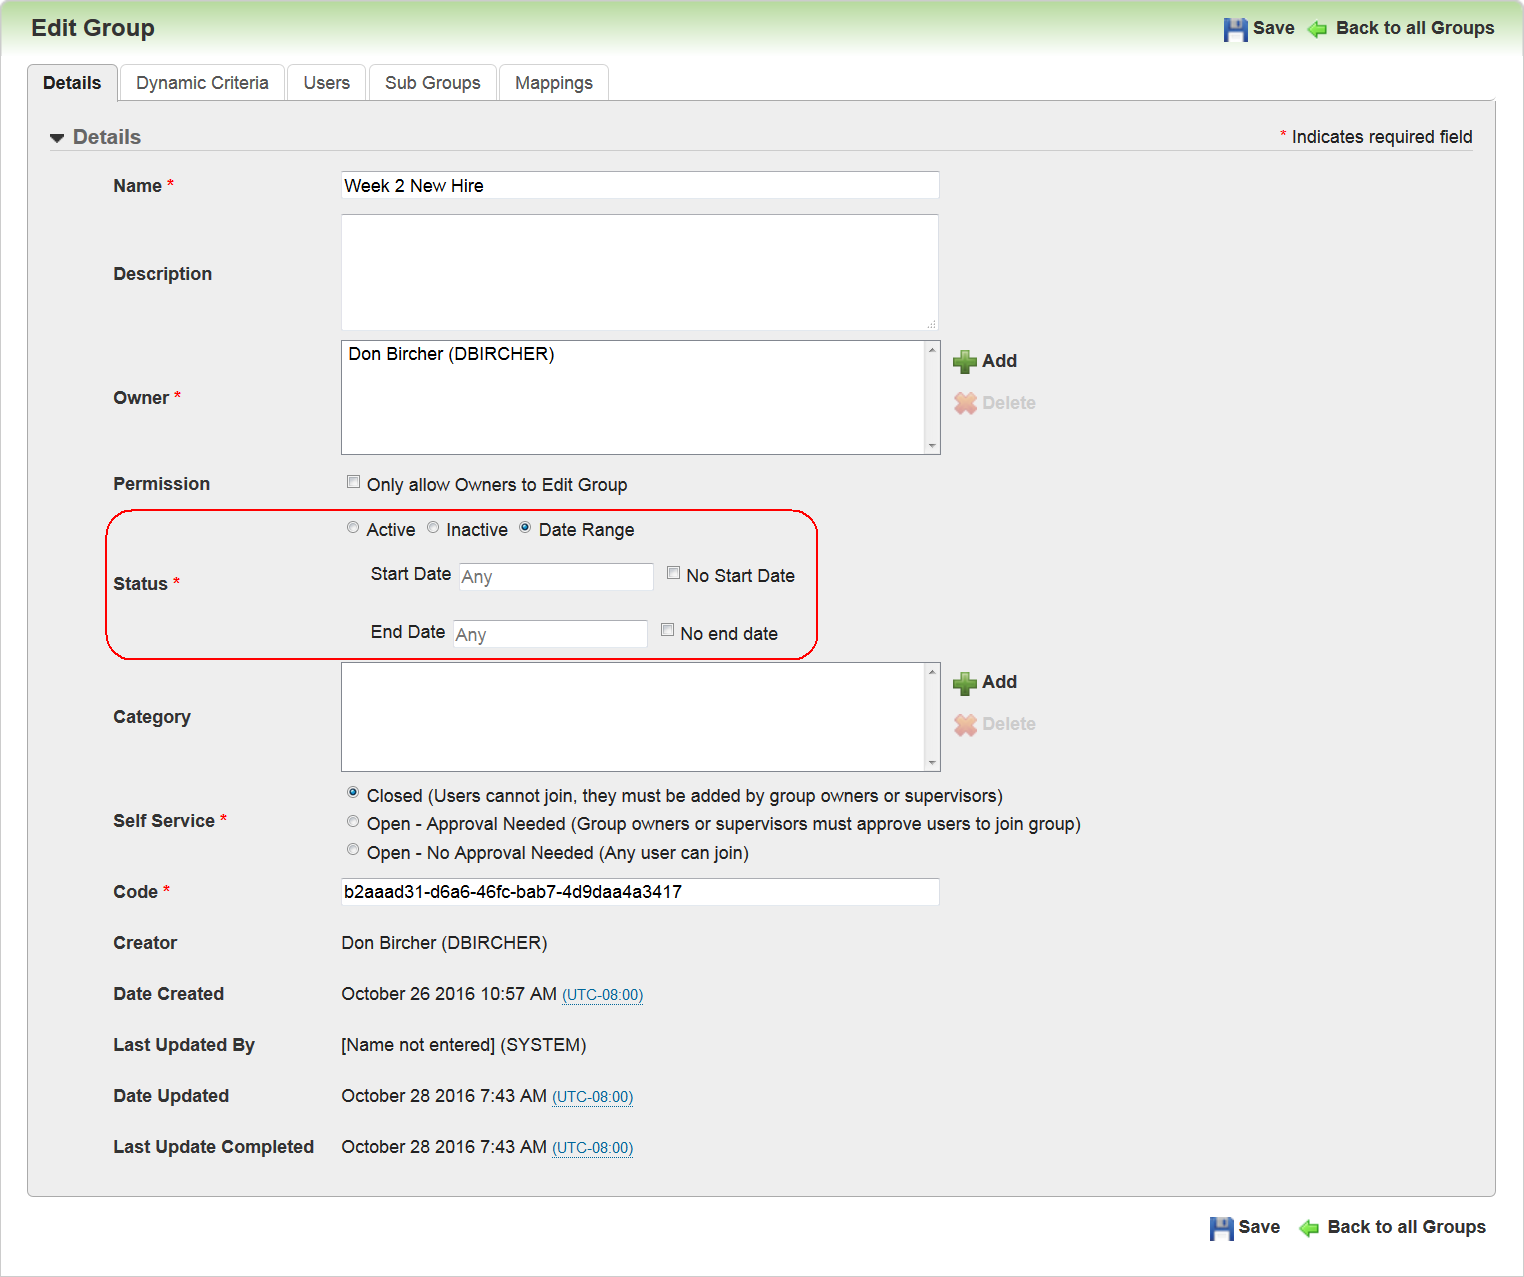The width and height of the screenshot is (1524, 1277).
Task: Click the green back arrow icon at bottom
Action: point(1308,1228)
